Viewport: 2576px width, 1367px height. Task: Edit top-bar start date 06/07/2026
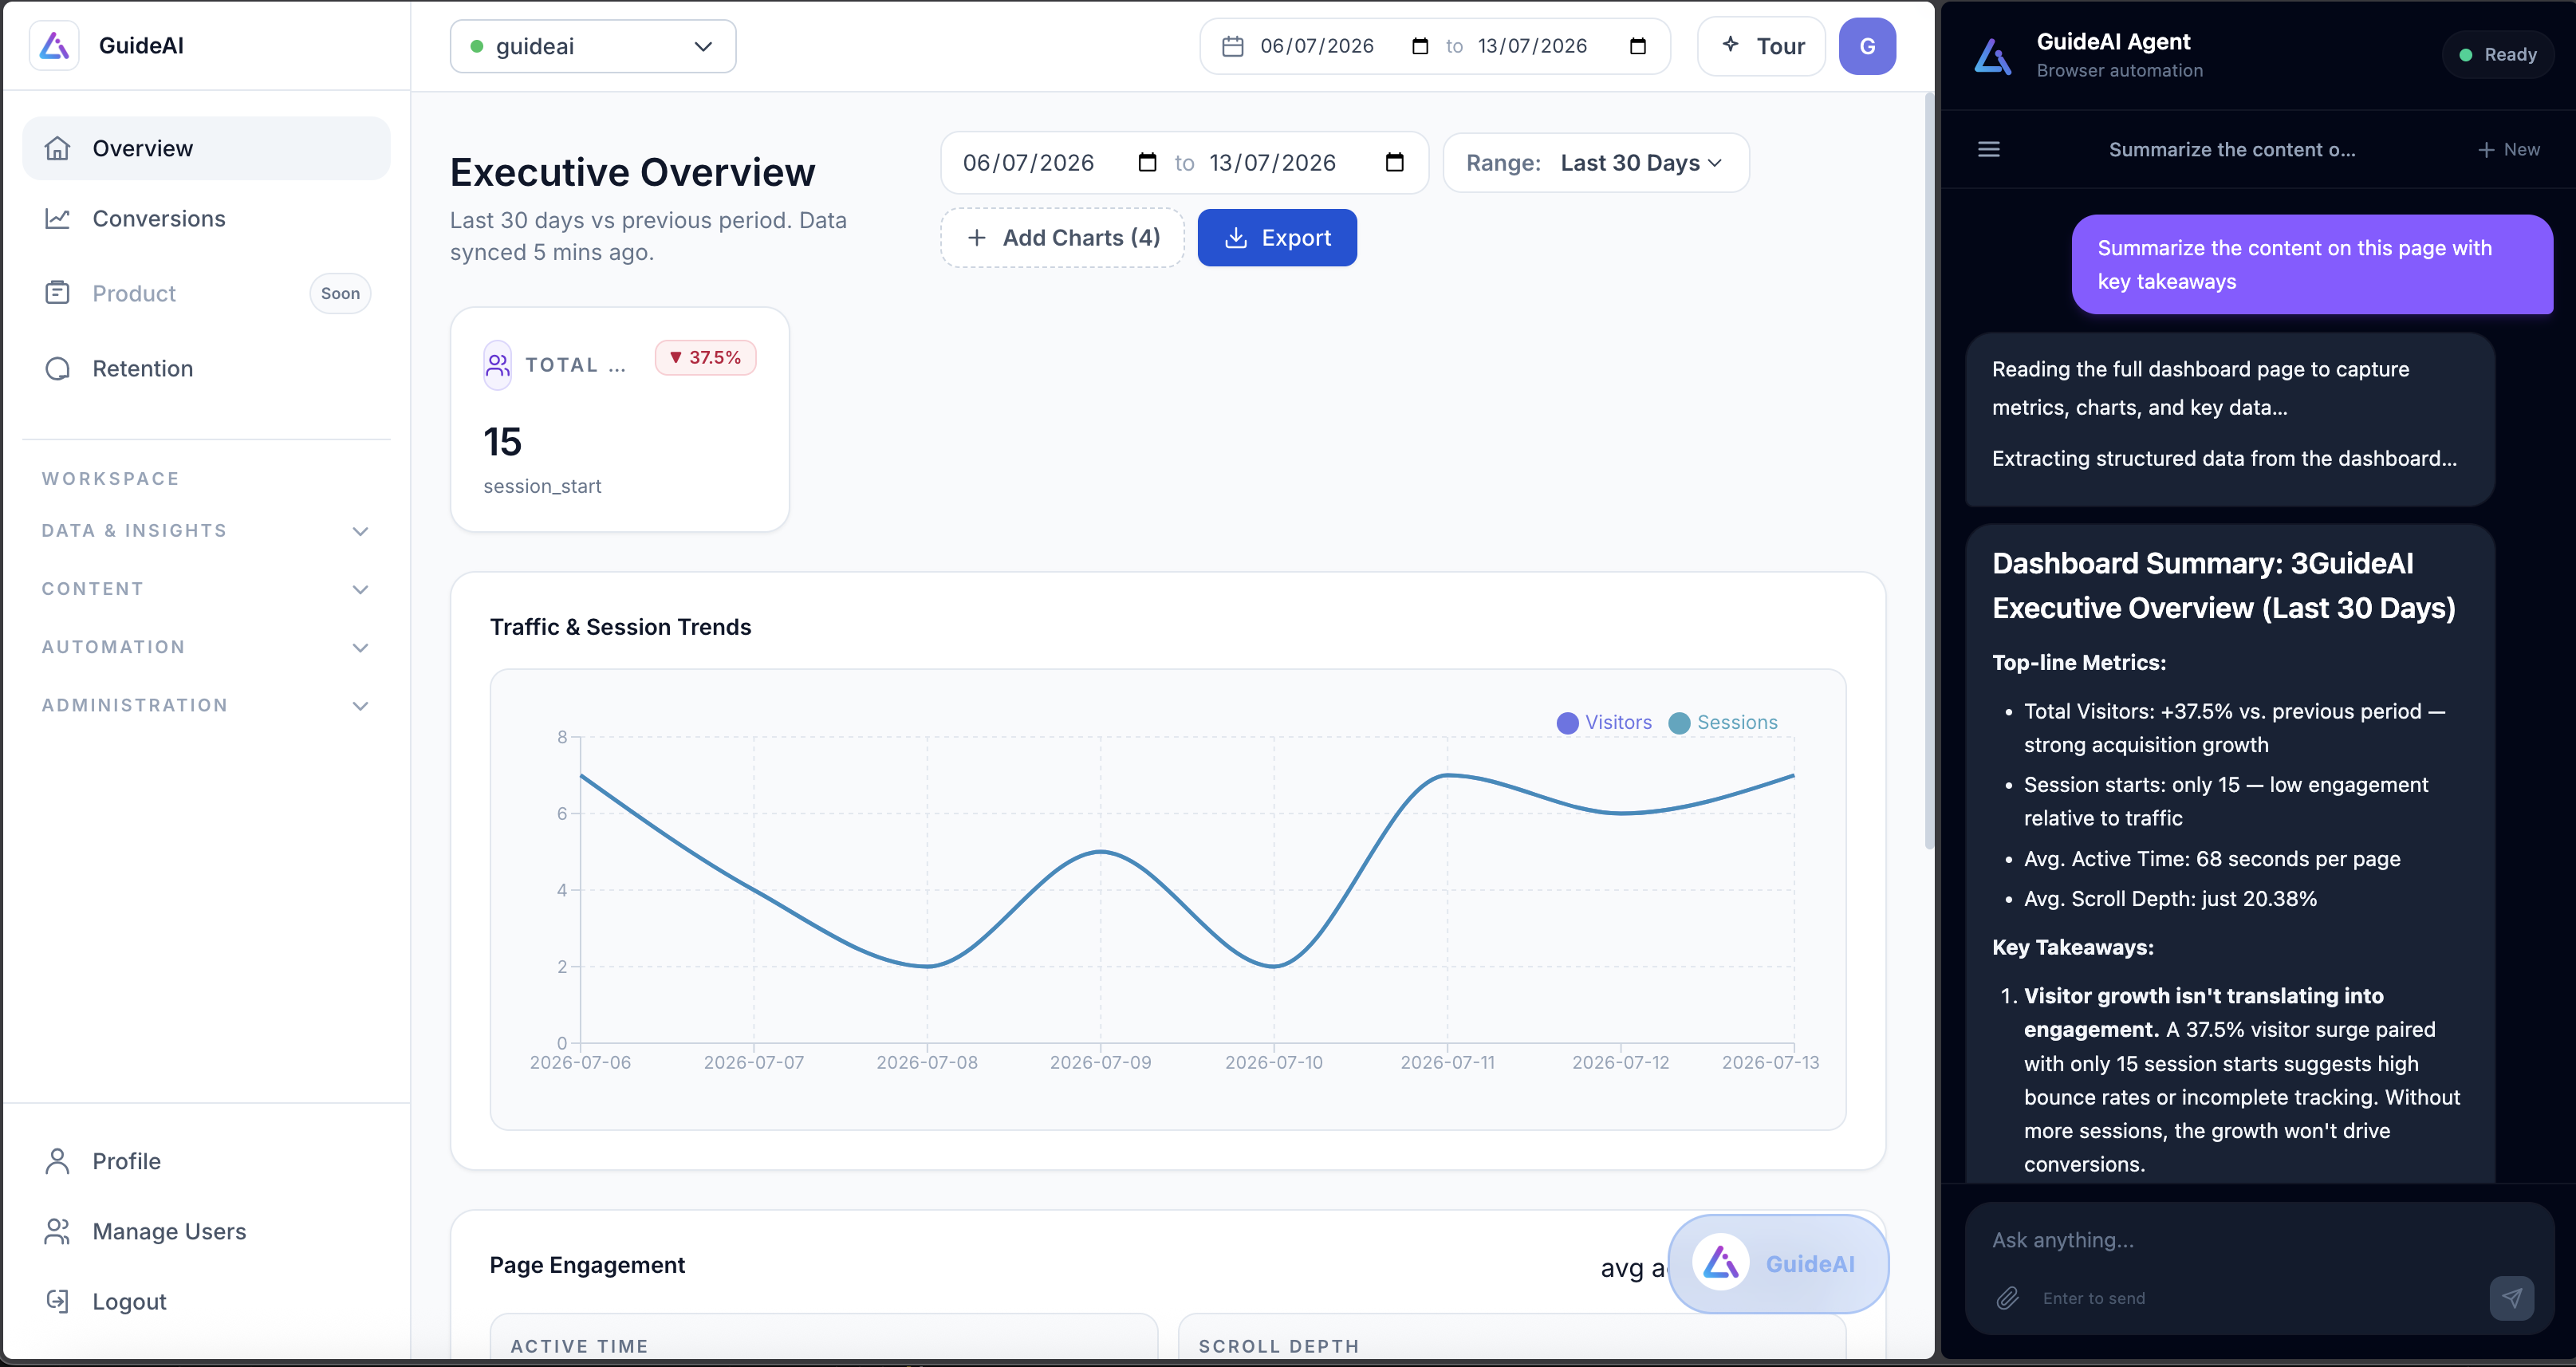coord(1317,46)
